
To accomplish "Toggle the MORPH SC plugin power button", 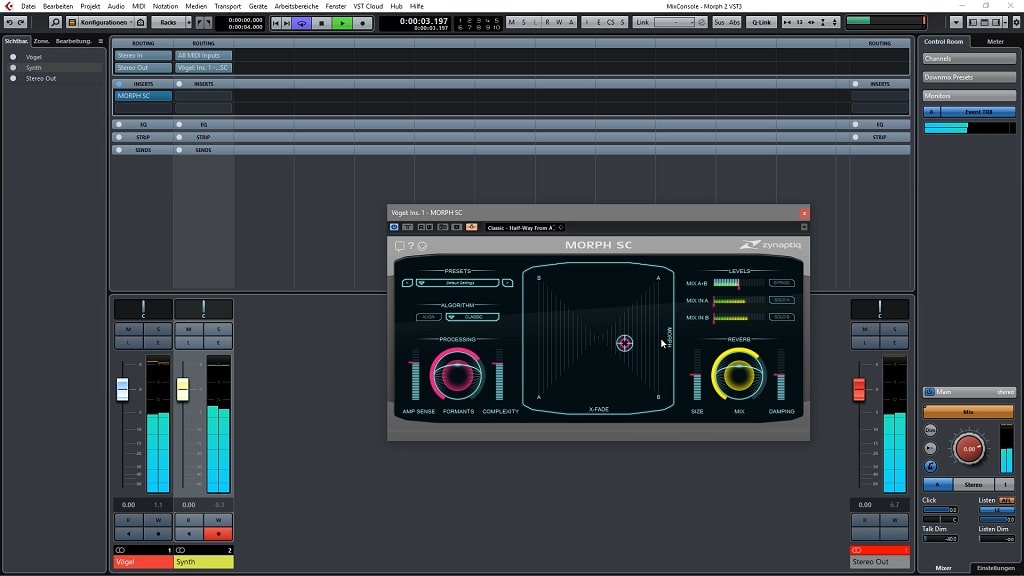I will click(394, 227).
